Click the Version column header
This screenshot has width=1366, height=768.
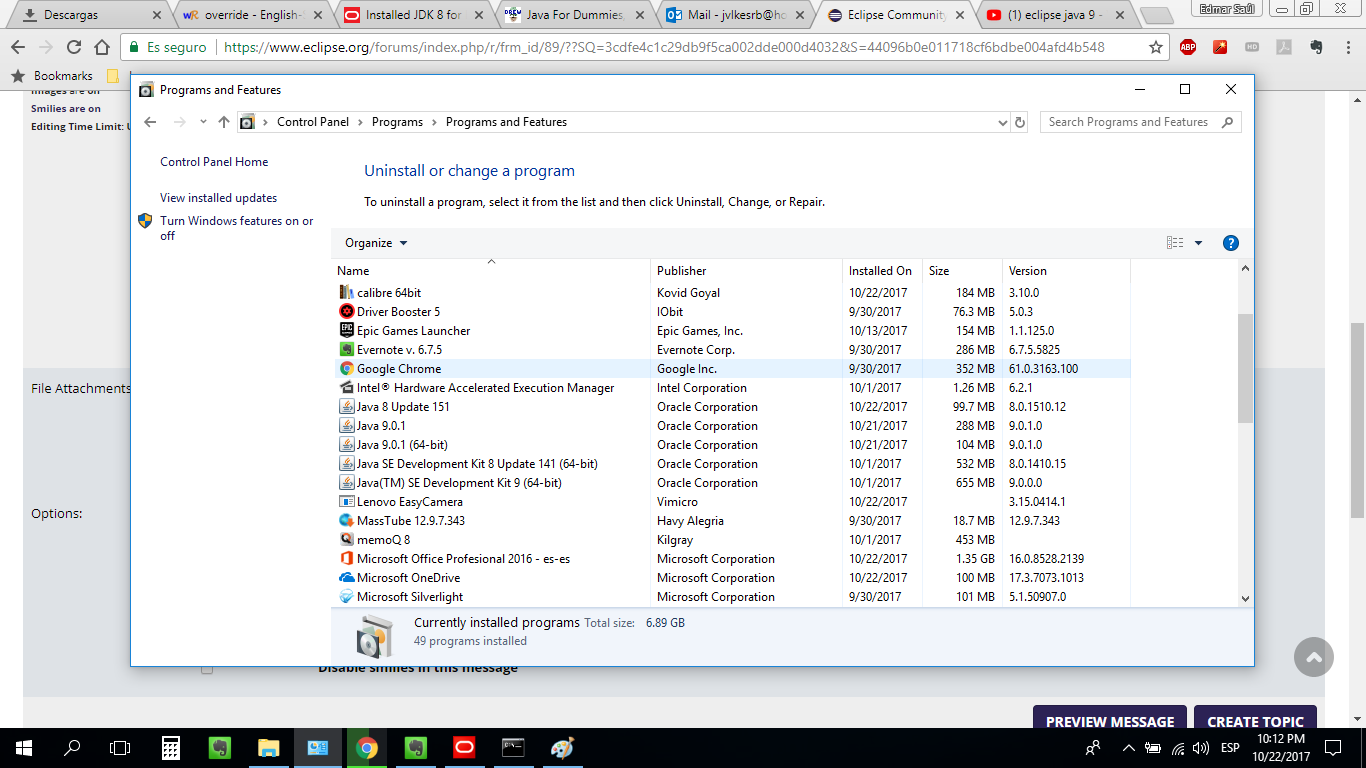point(1066,271)
